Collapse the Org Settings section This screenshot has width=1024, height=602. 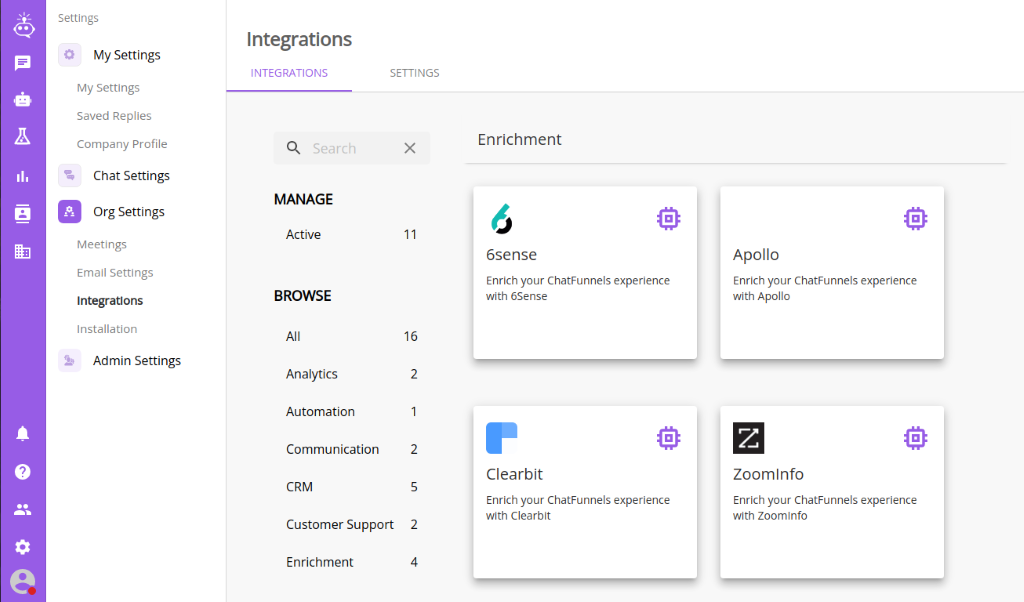129,212
